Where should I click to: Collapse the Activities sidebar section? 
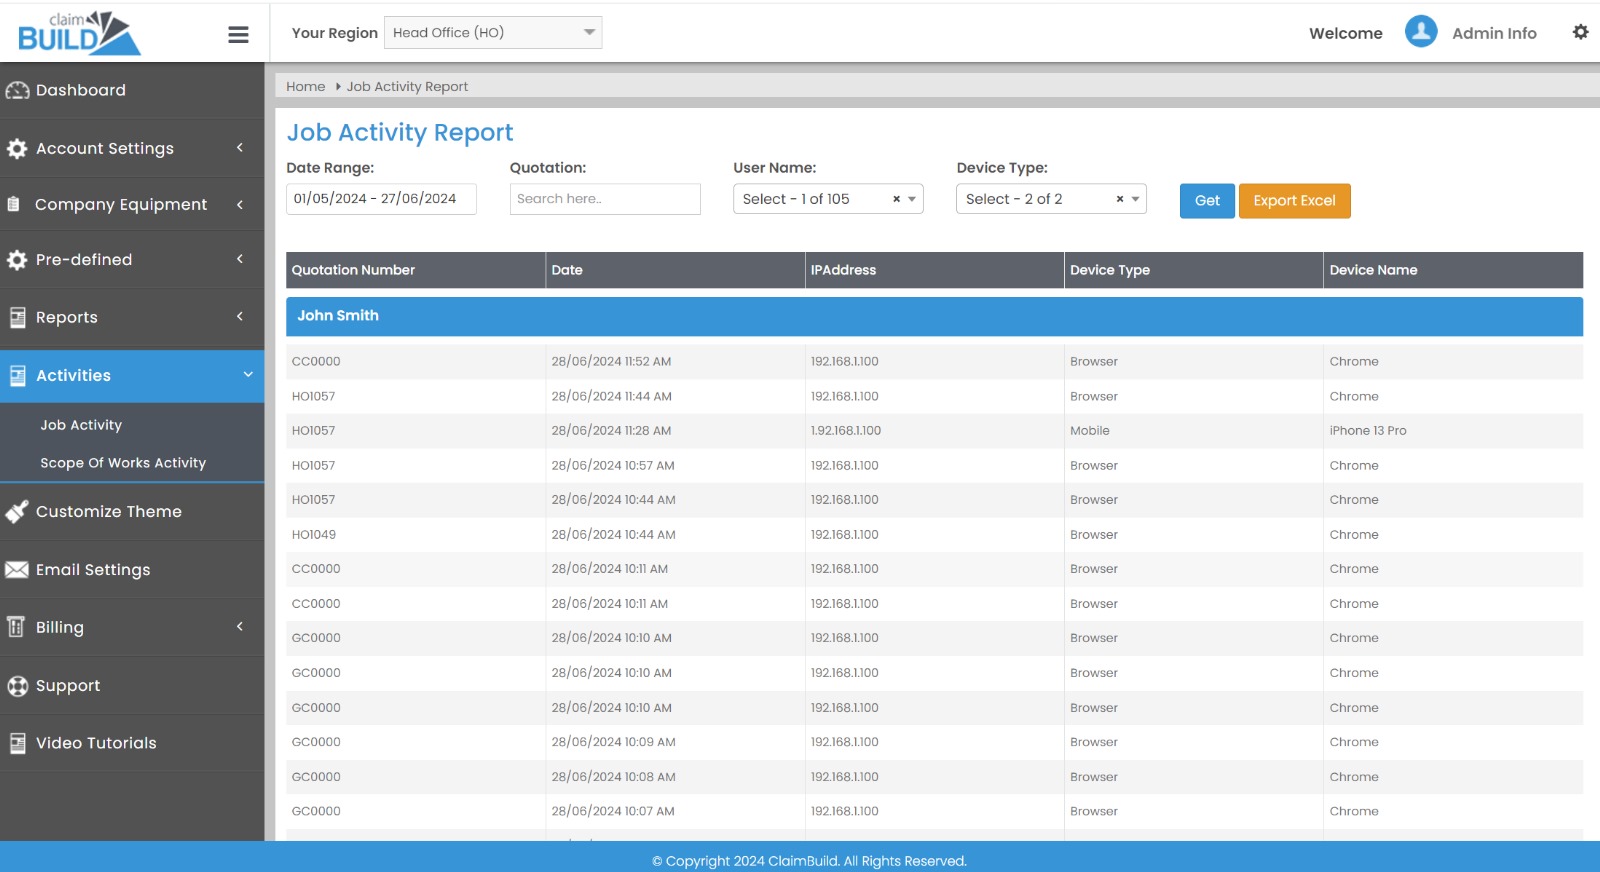tap(132, 376)
